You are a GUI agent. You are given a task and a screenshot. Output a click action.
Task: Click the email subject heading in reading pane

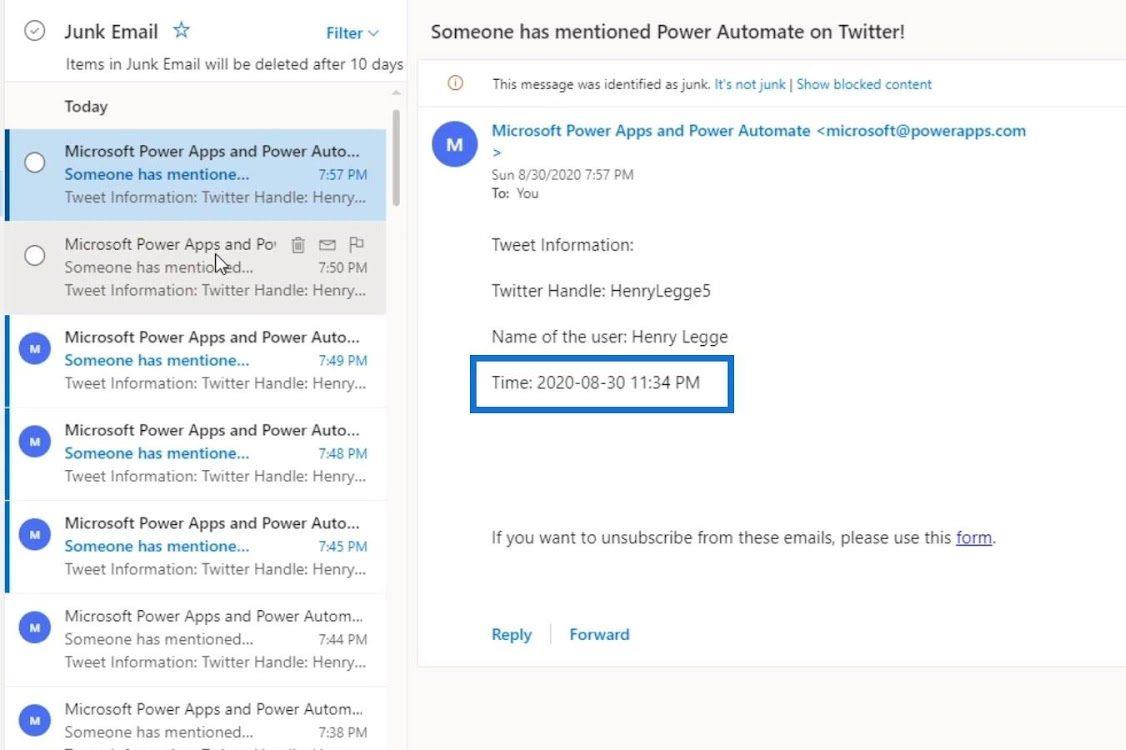tap(668, 32)
